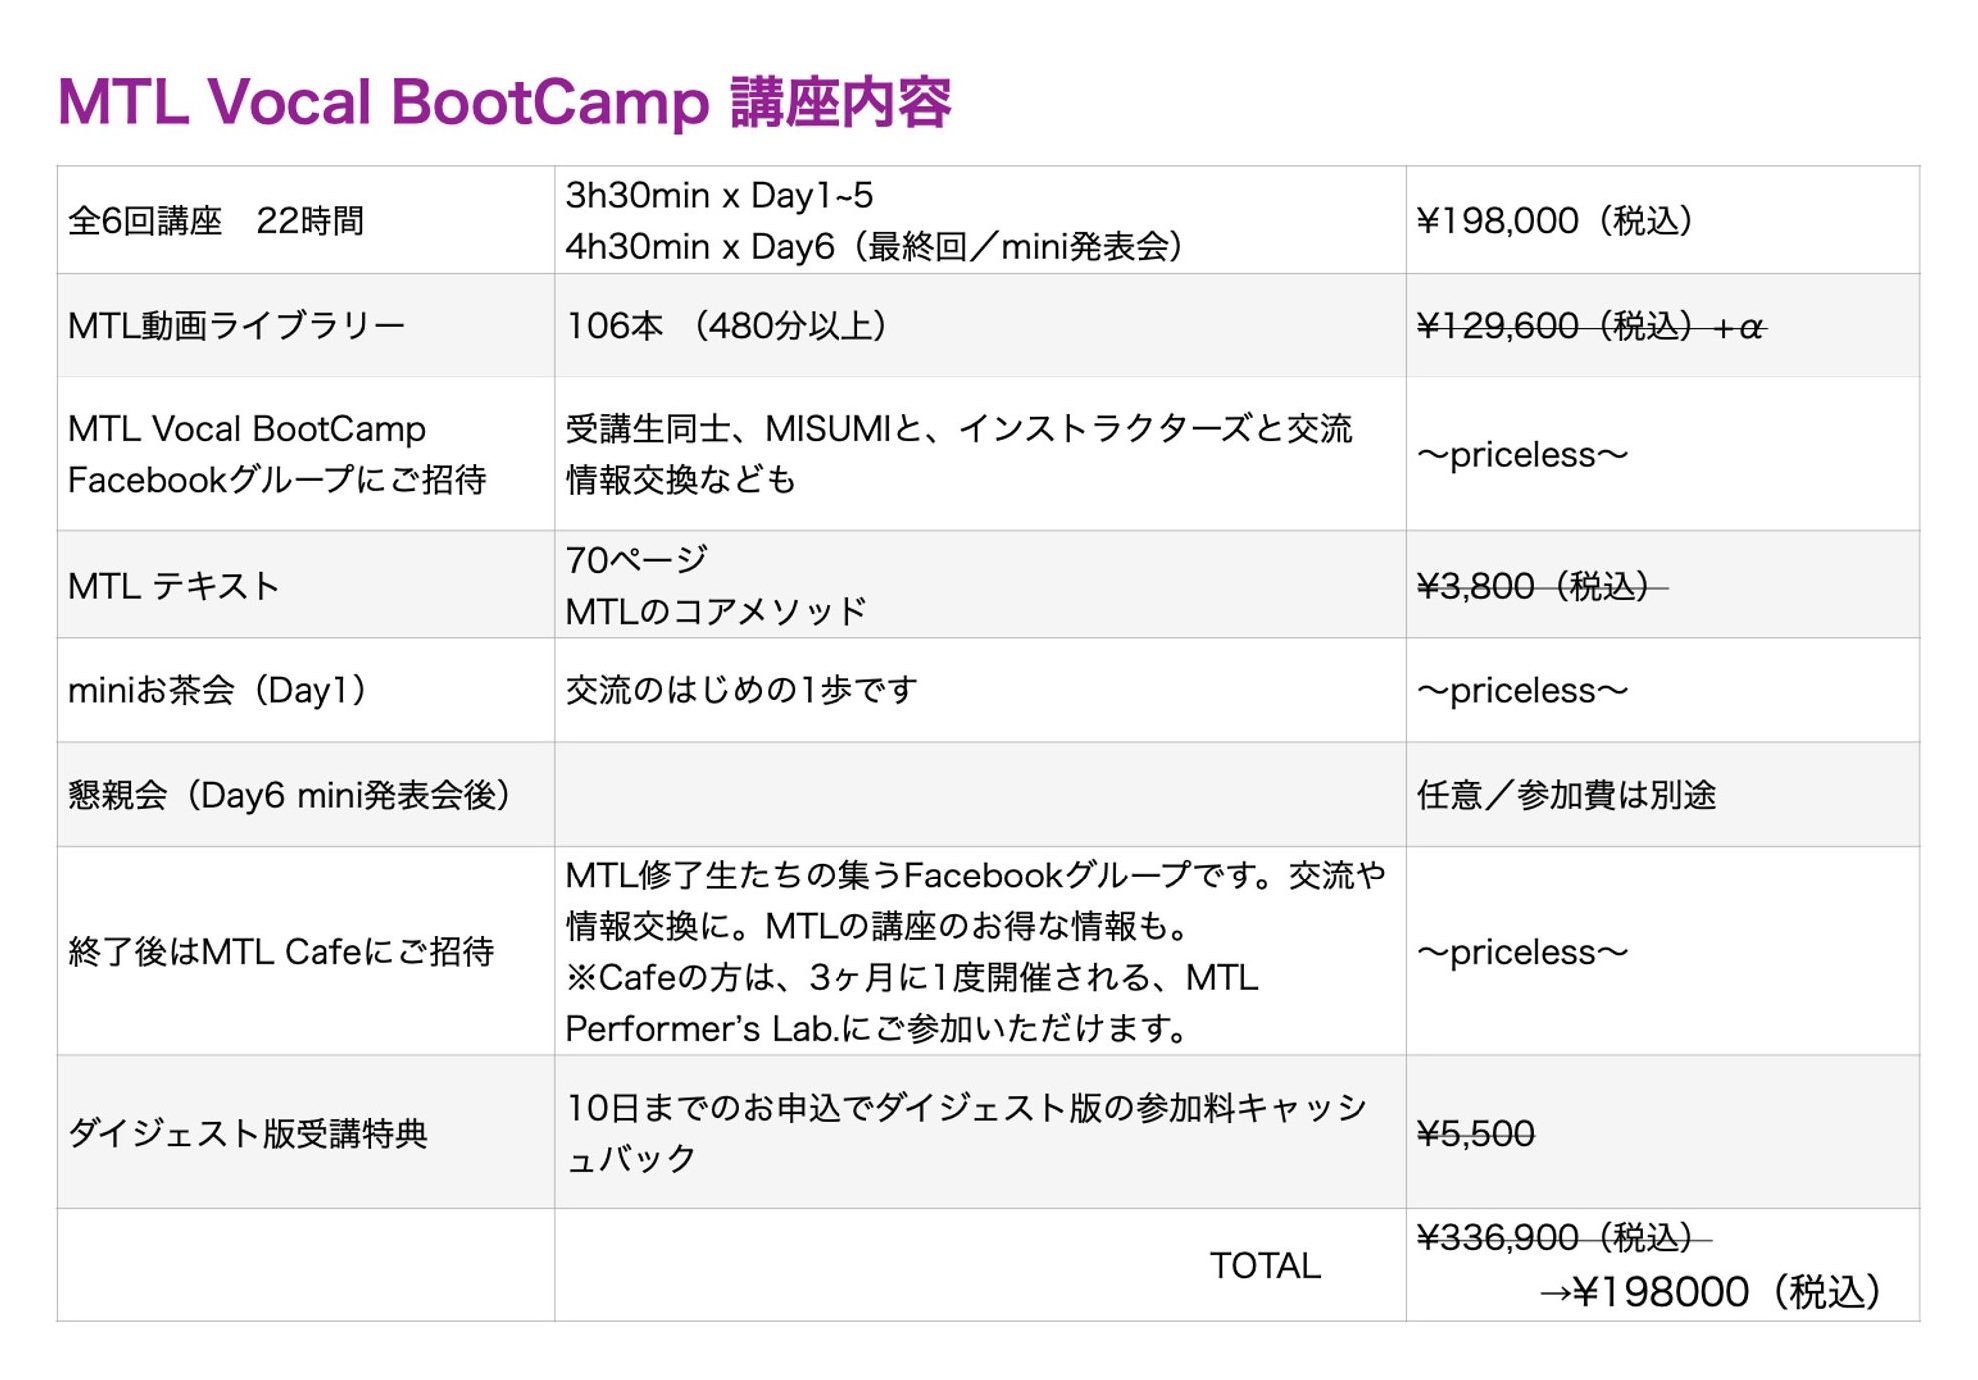1978x1380 pixels.
Task: Select the 全6回講座 22時間 cell
Action: click(x=216, y=221)
